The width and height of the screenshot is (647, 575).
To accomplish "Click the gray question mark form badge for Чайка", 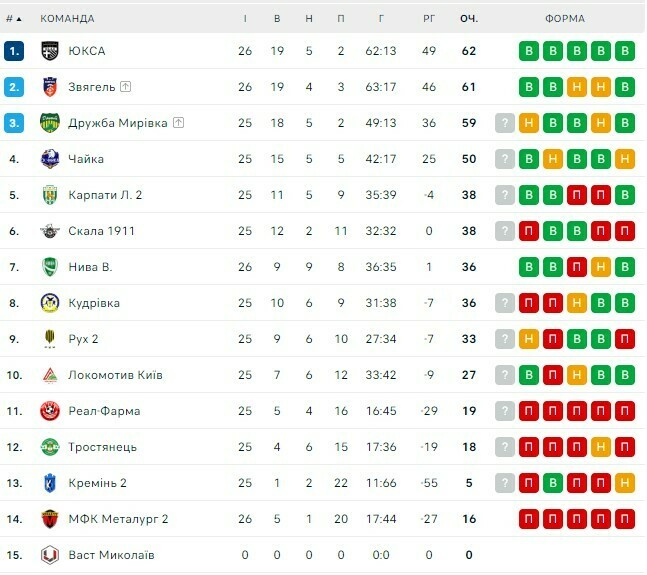I will point(505,159).
